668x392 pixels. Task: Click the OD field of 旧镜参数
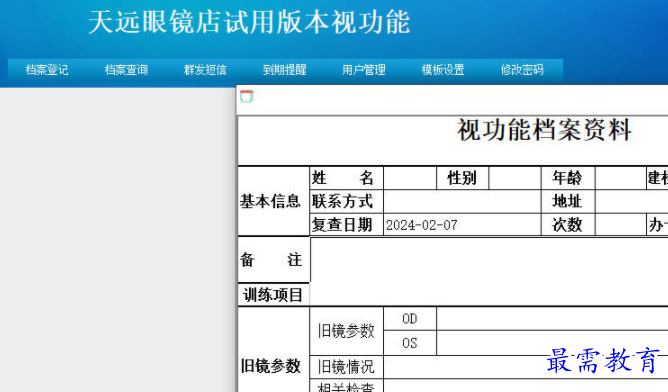(x=553, y=319)
